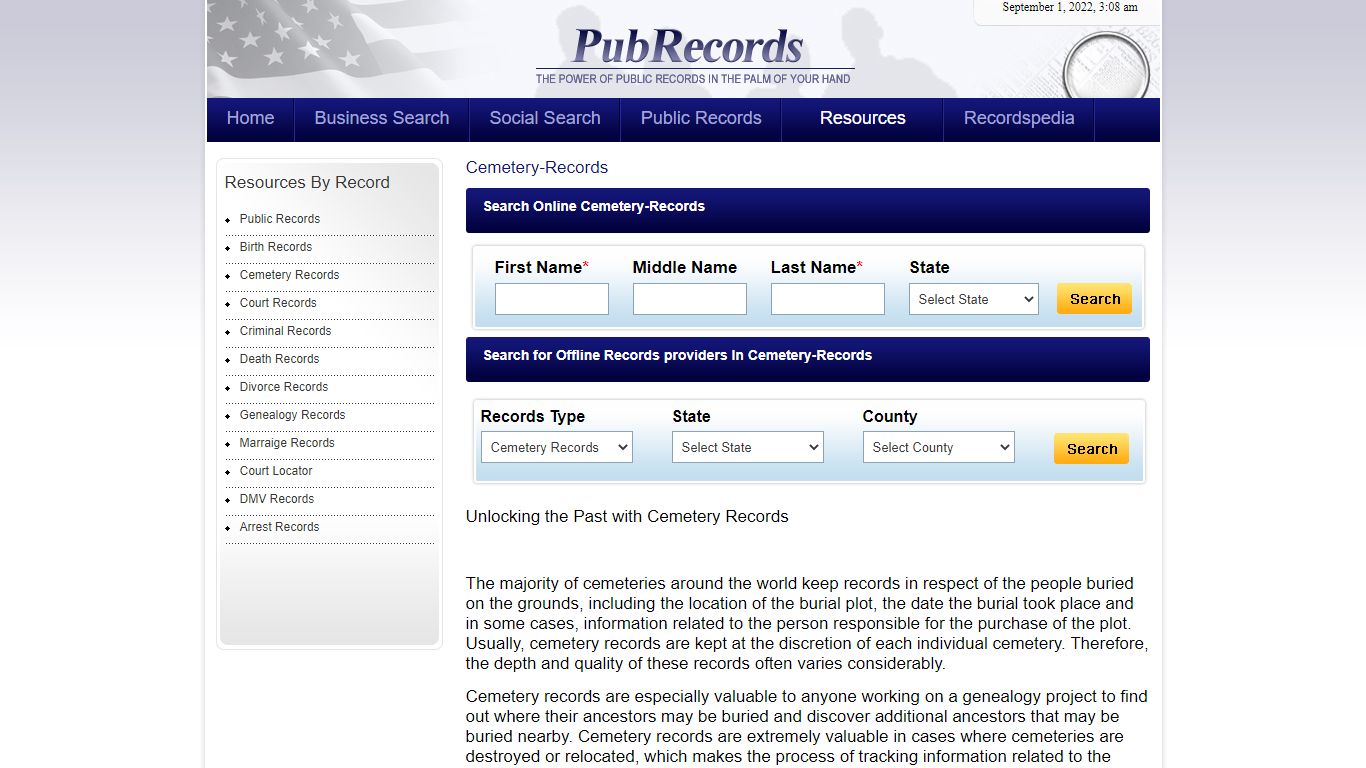Open DMV Records sidebar link

click(x=277, y=499)
